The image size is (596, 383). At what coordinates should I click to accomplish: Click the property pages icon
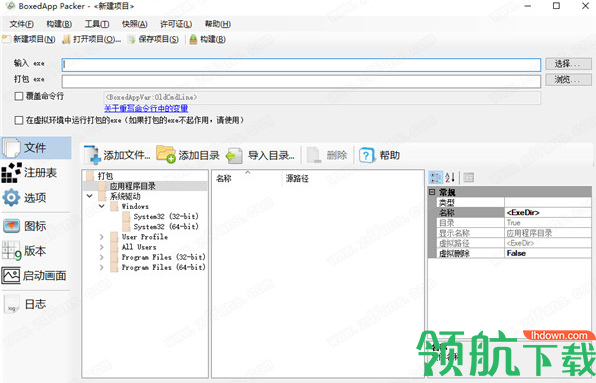[x=469, y=177]
